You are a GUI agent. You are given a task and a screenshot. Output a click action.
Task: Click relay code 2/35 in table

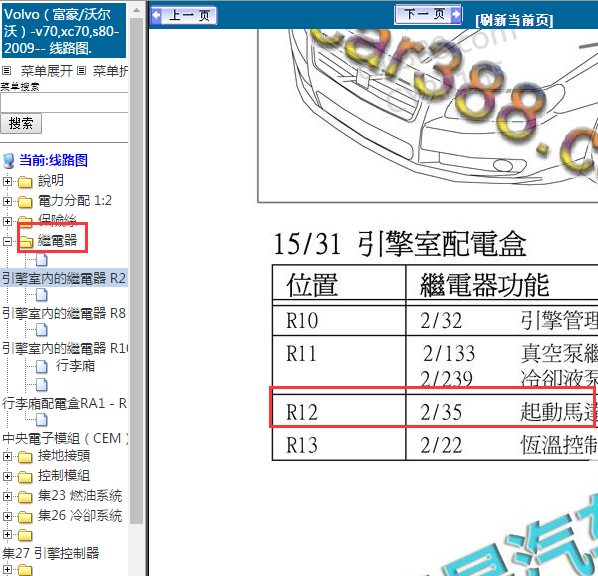coord(441,412)
